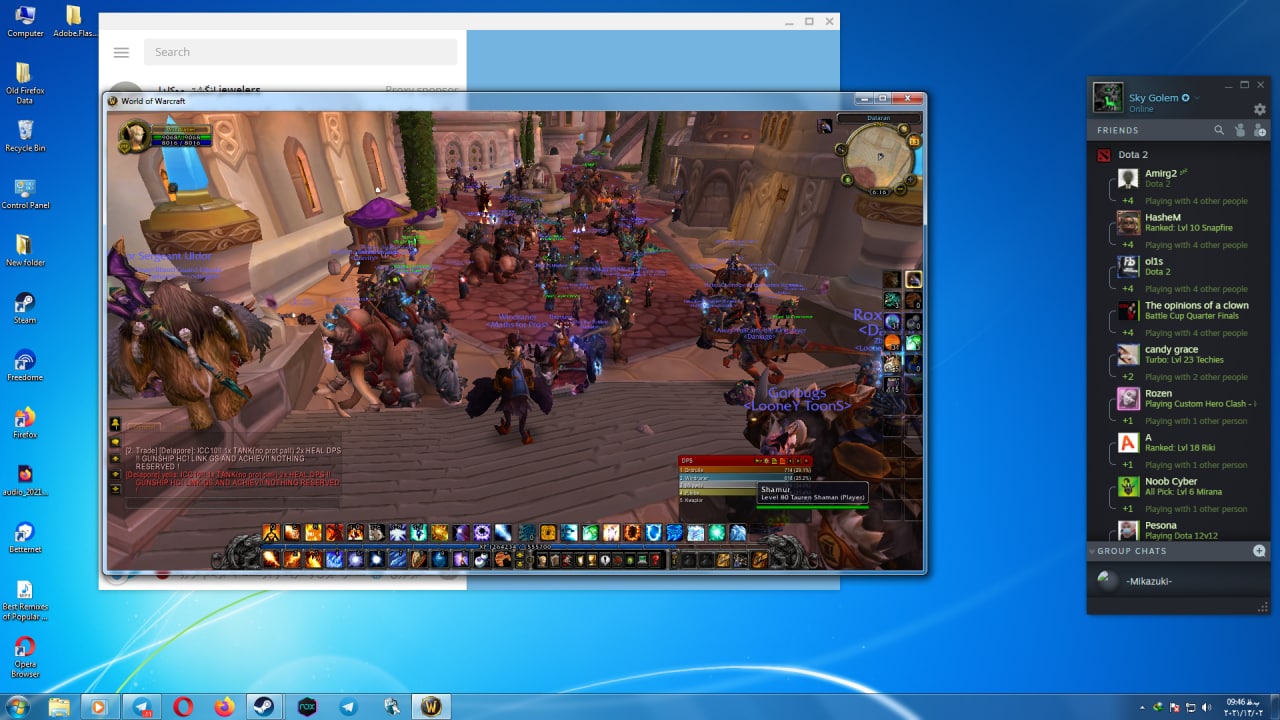This screenshot has height=720, width=1280.
Task: Create new group chat plus icon
Action: coord(1259,551)
